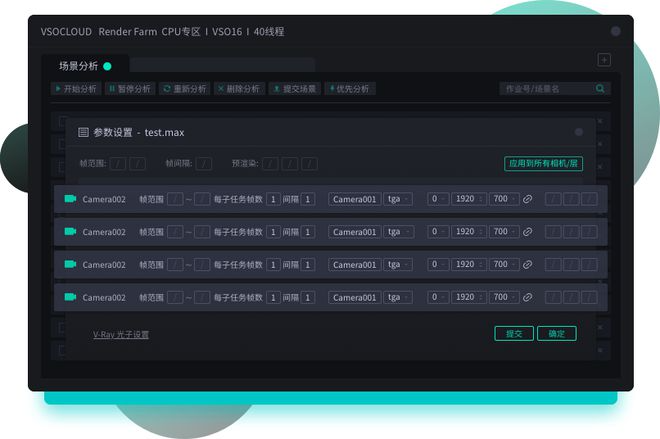Click the first 预渲染 input box
The width and height of the screenshot is (660, 439).
click(271, 164)
